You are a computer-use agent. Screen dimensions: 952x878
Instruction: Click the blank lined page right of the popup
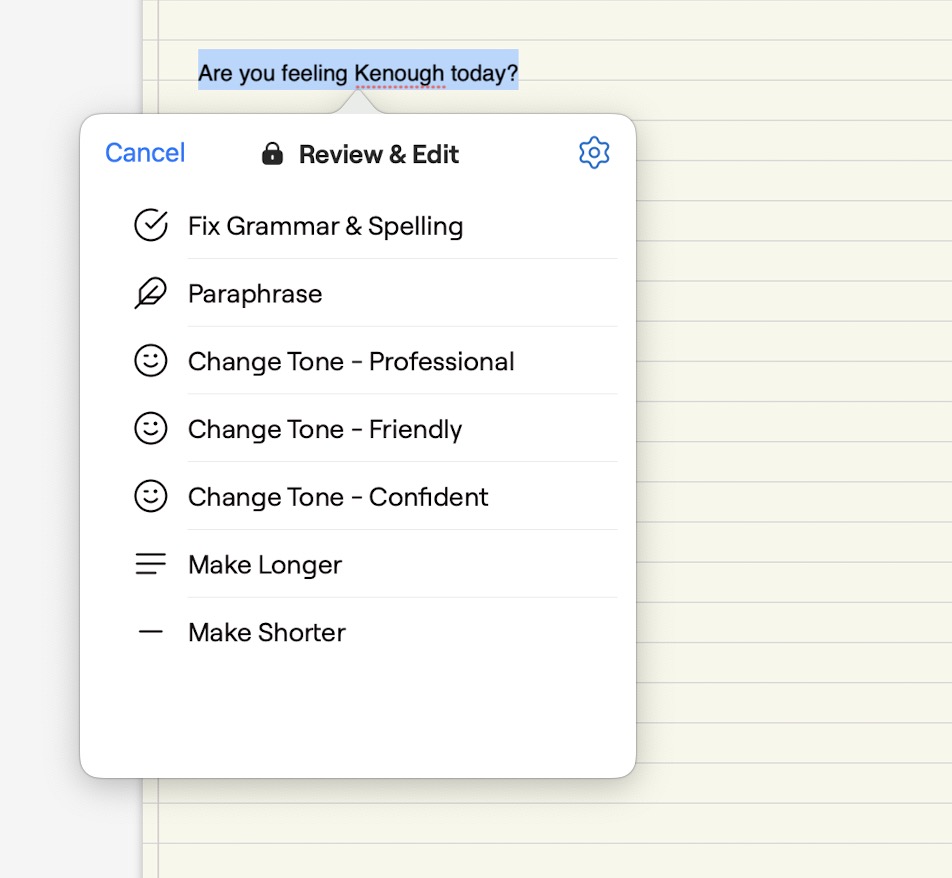[790, 450]
